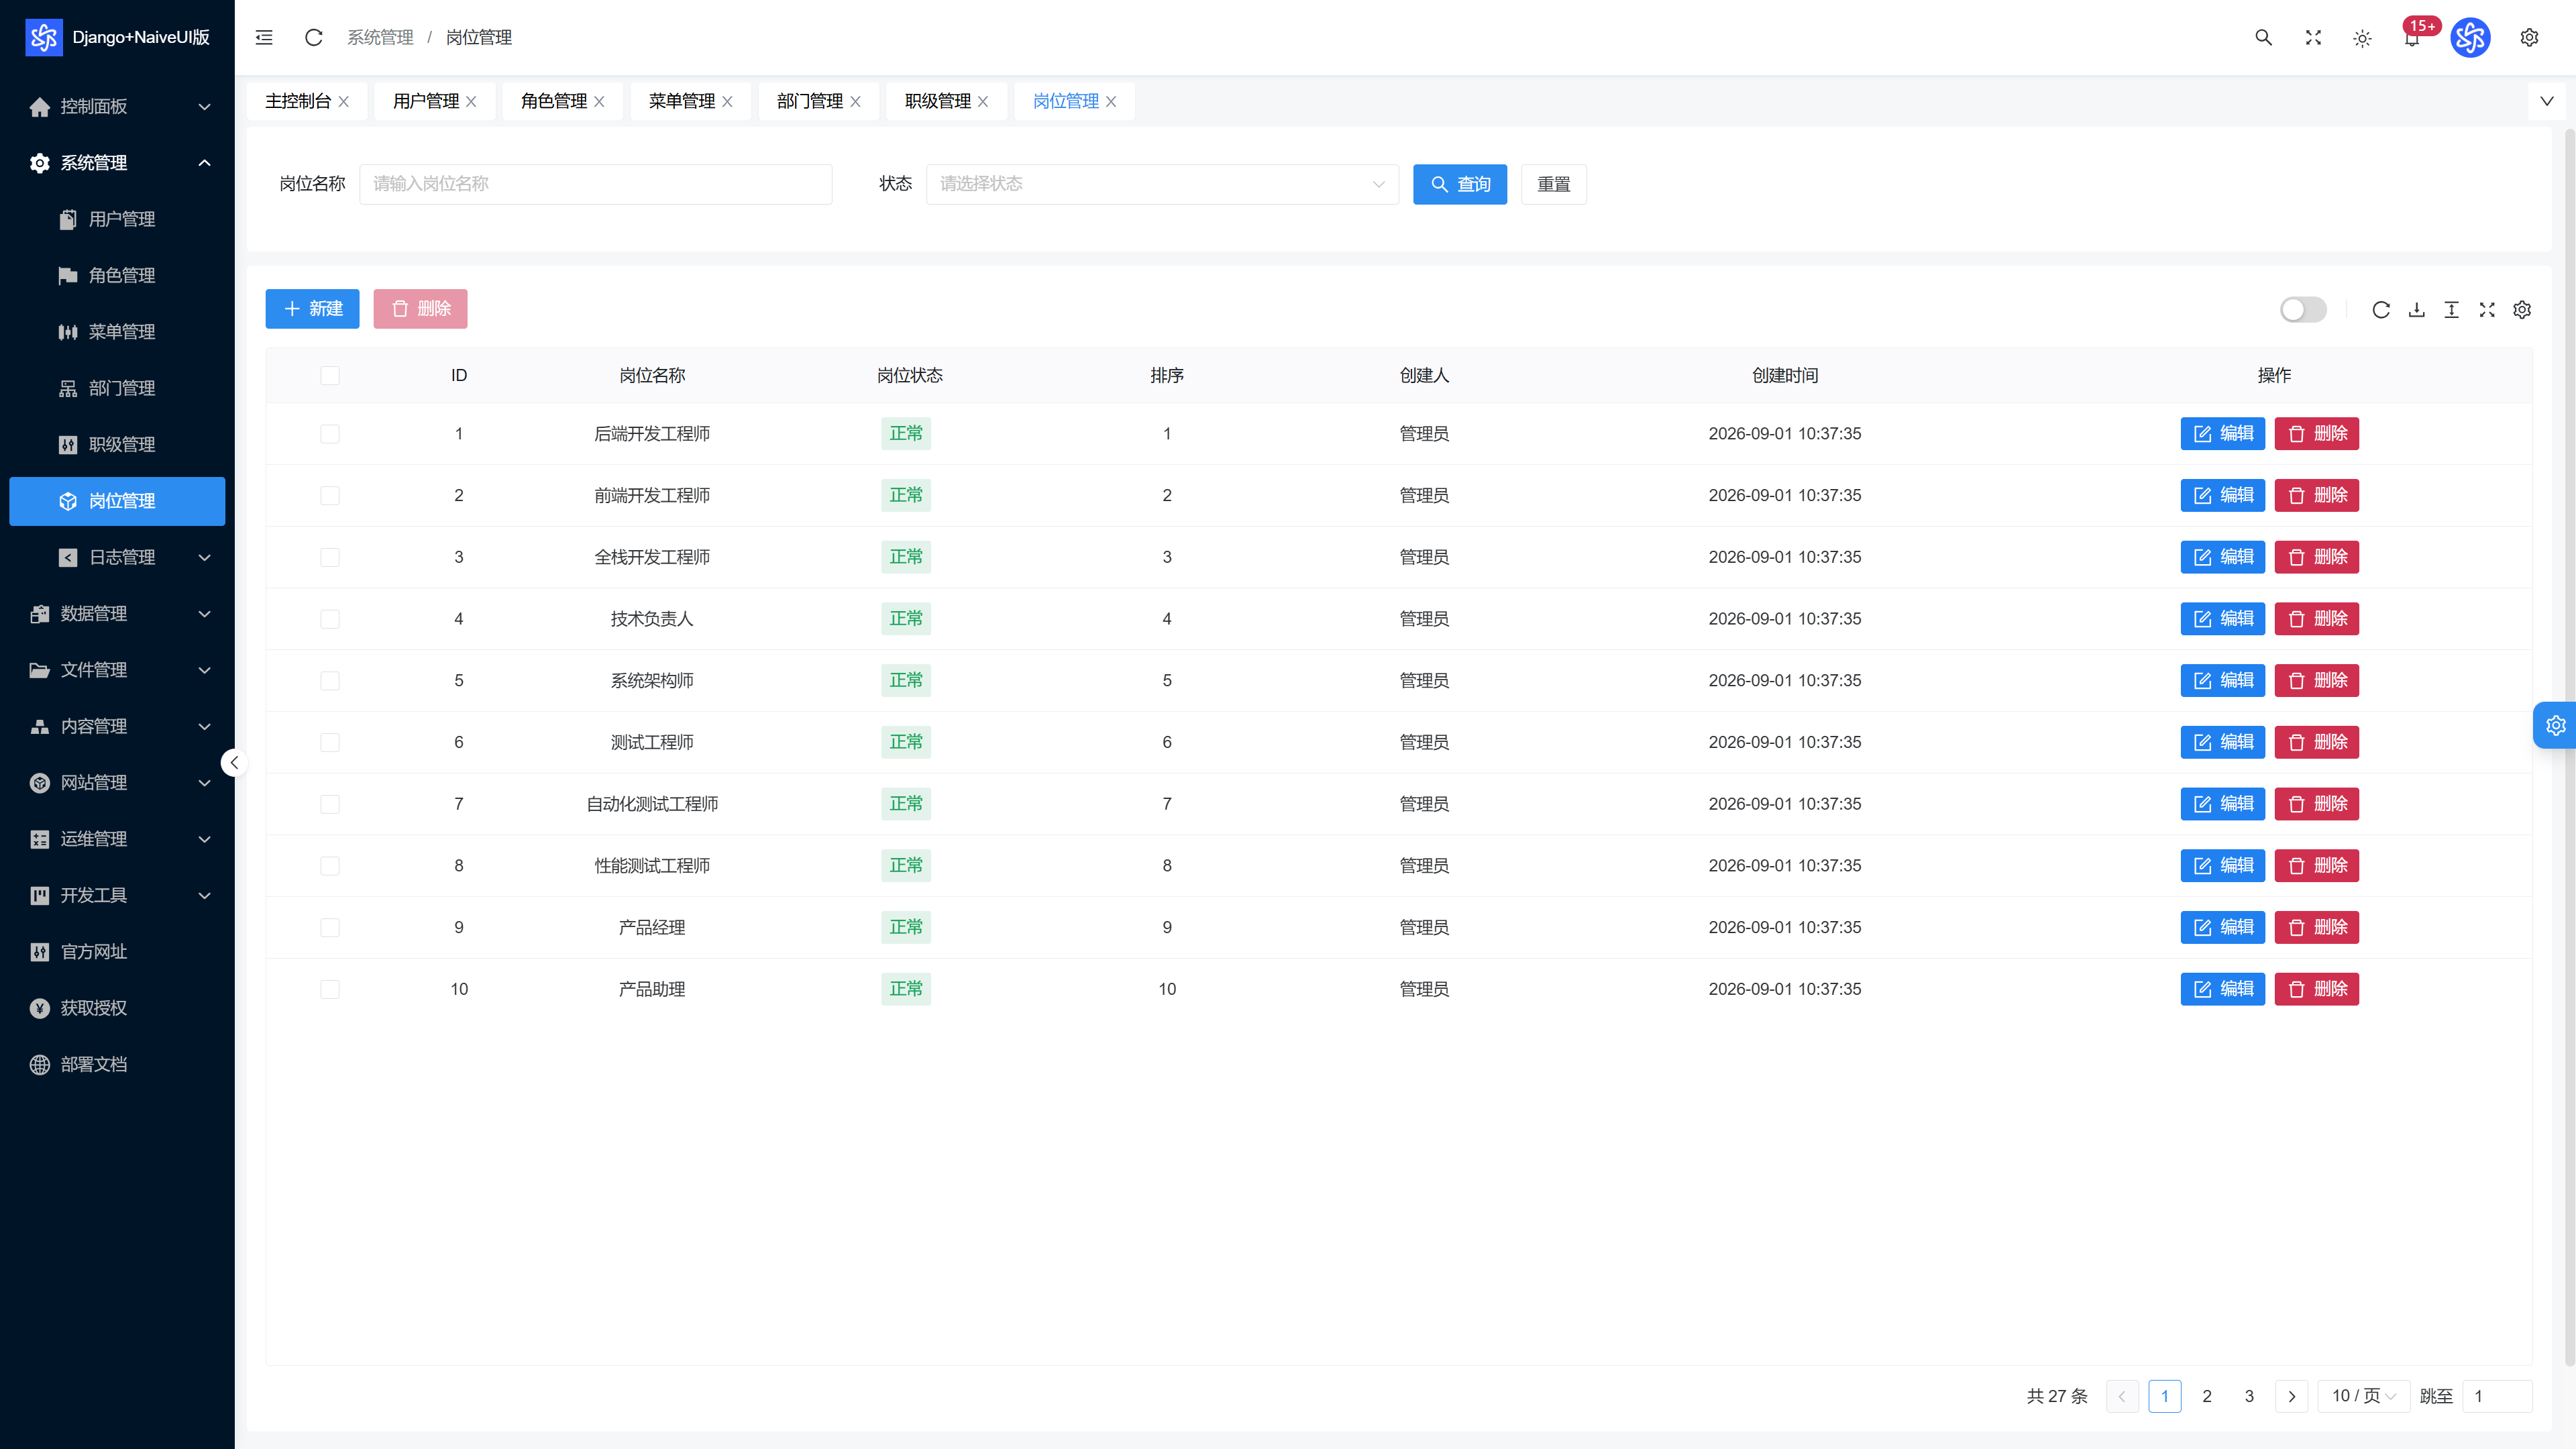
Task: Open 获取授权 sidebar item
Action: tap(117, 1008)
